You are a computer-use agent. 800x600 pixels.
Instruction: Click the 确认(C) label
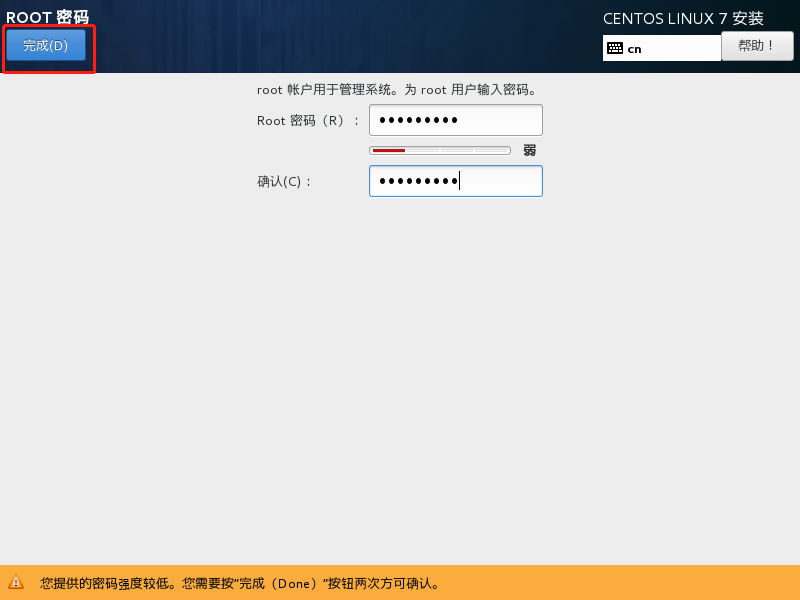(x=284, y=182)
